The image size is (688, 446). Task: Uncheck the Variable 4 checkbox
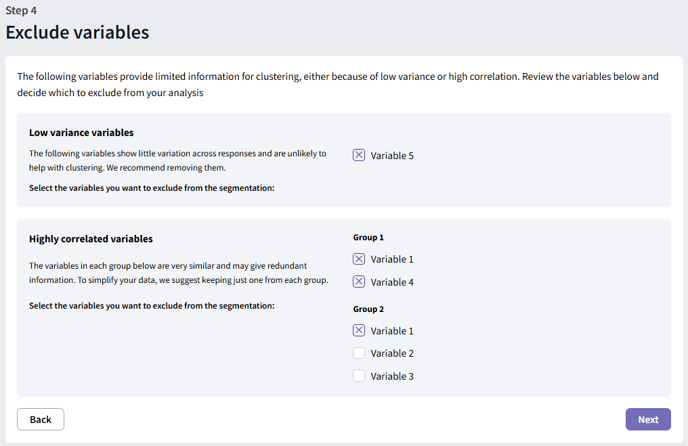pos(359,282)
